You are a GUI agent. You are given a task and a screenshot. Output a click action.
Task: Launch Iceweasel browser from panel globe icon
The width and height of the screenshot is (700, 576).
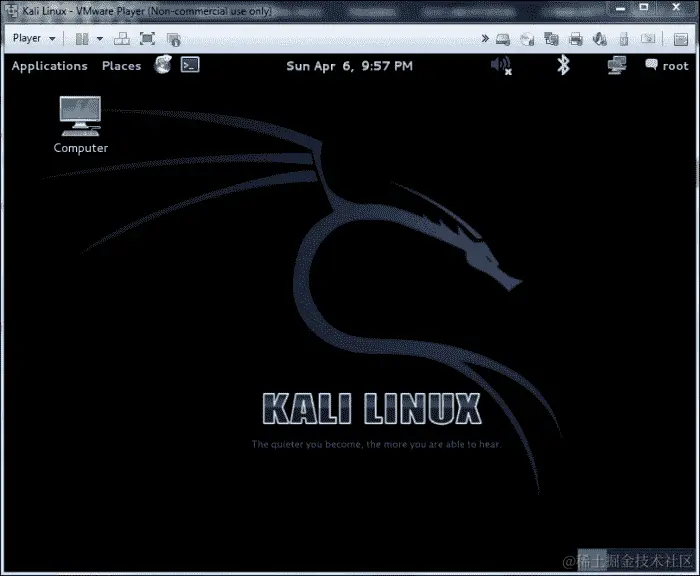(x=163, y=65)
